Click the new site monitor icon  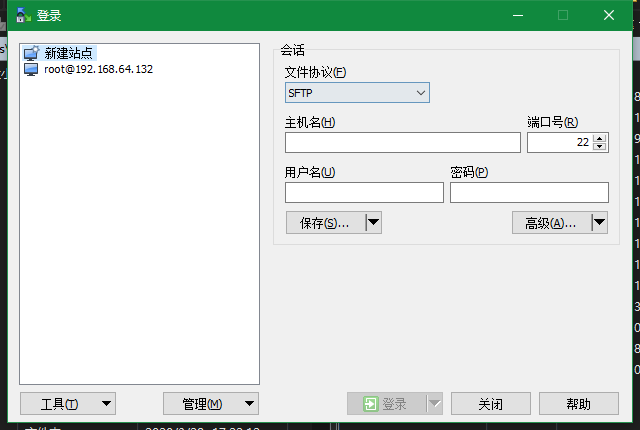[31, 53]
